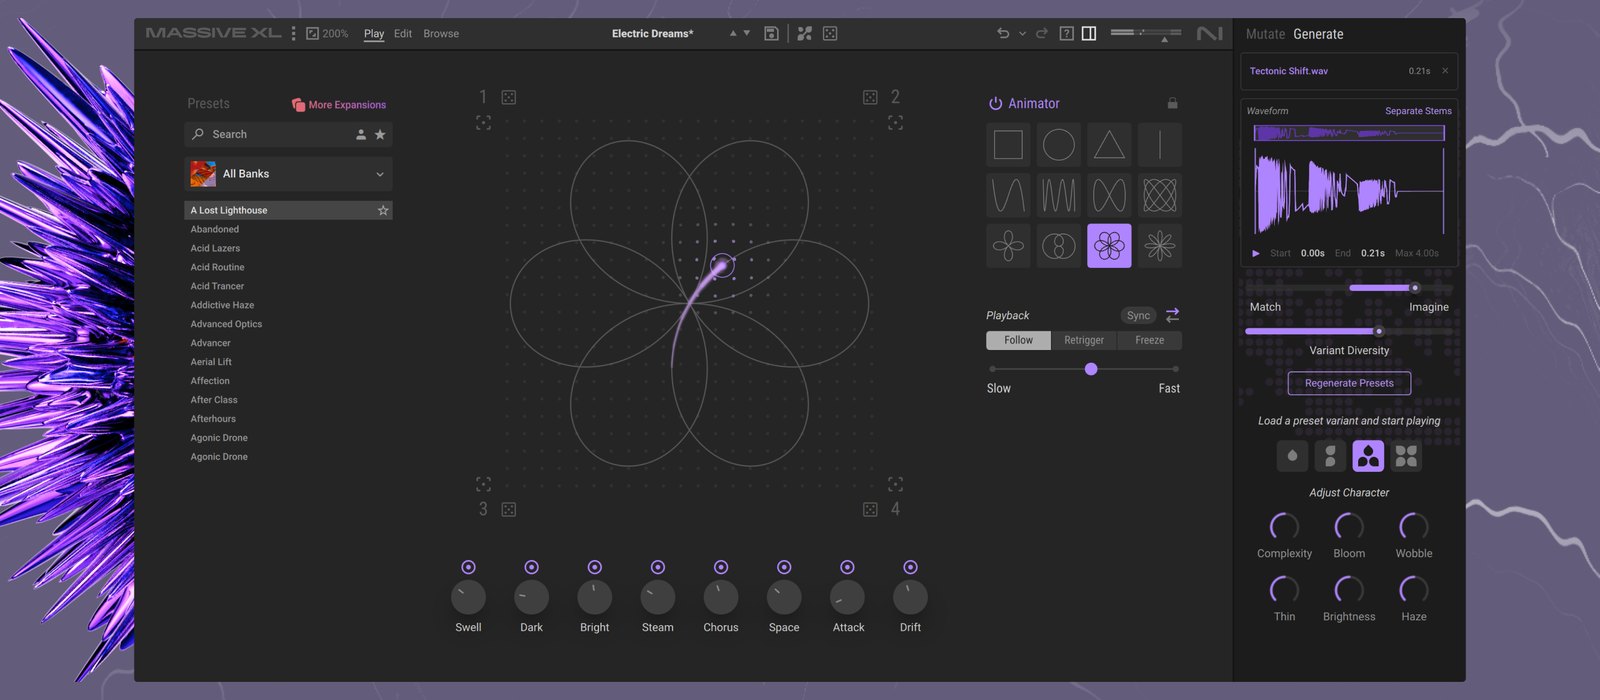Viewport: 1600px width, 700px height.
Task: Open the help question mark icon
Action: coord(1067,33)
